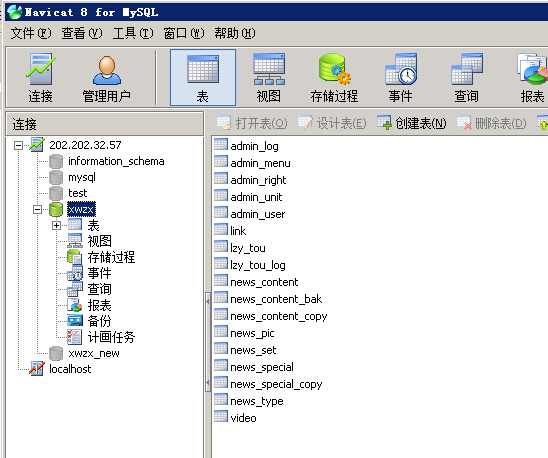
Task: Select test database in tree
Action: coord(78,193)
